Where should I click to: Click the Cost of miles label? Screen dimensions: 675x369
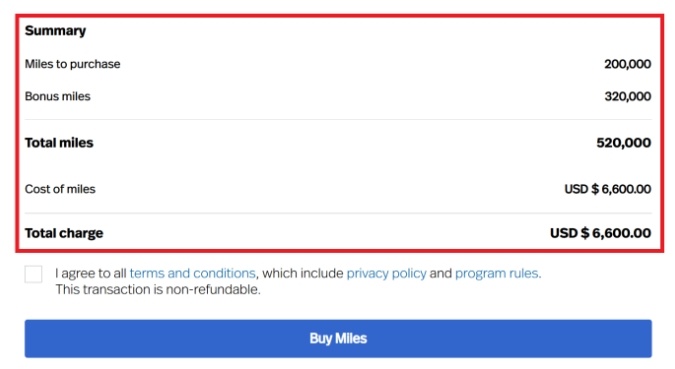click(x=60, y=189)
